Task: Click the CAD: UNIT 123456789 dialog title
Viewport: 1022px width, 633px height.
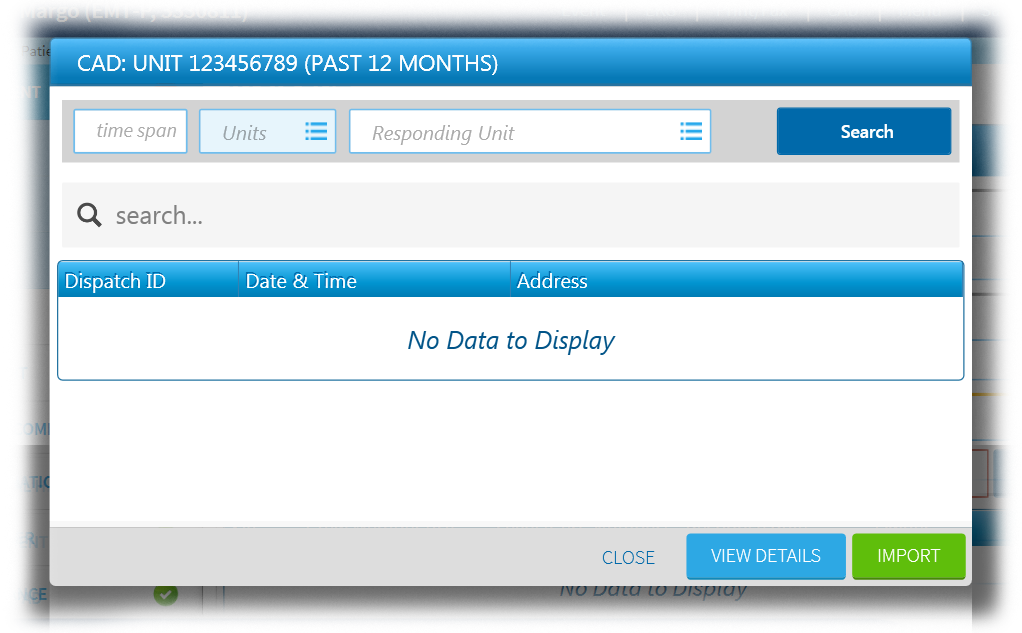Action: coord(287,63)
